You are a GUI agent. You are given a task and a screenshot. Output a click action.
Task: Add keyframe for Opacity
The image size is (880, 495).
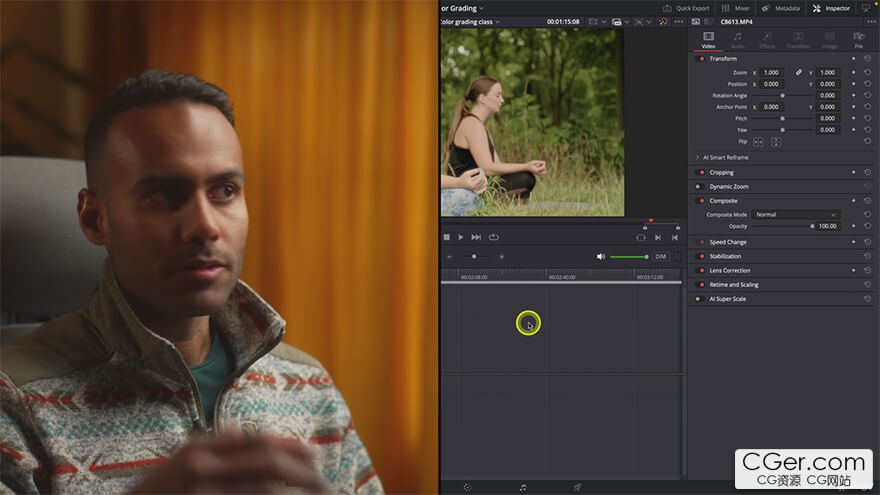854,226
